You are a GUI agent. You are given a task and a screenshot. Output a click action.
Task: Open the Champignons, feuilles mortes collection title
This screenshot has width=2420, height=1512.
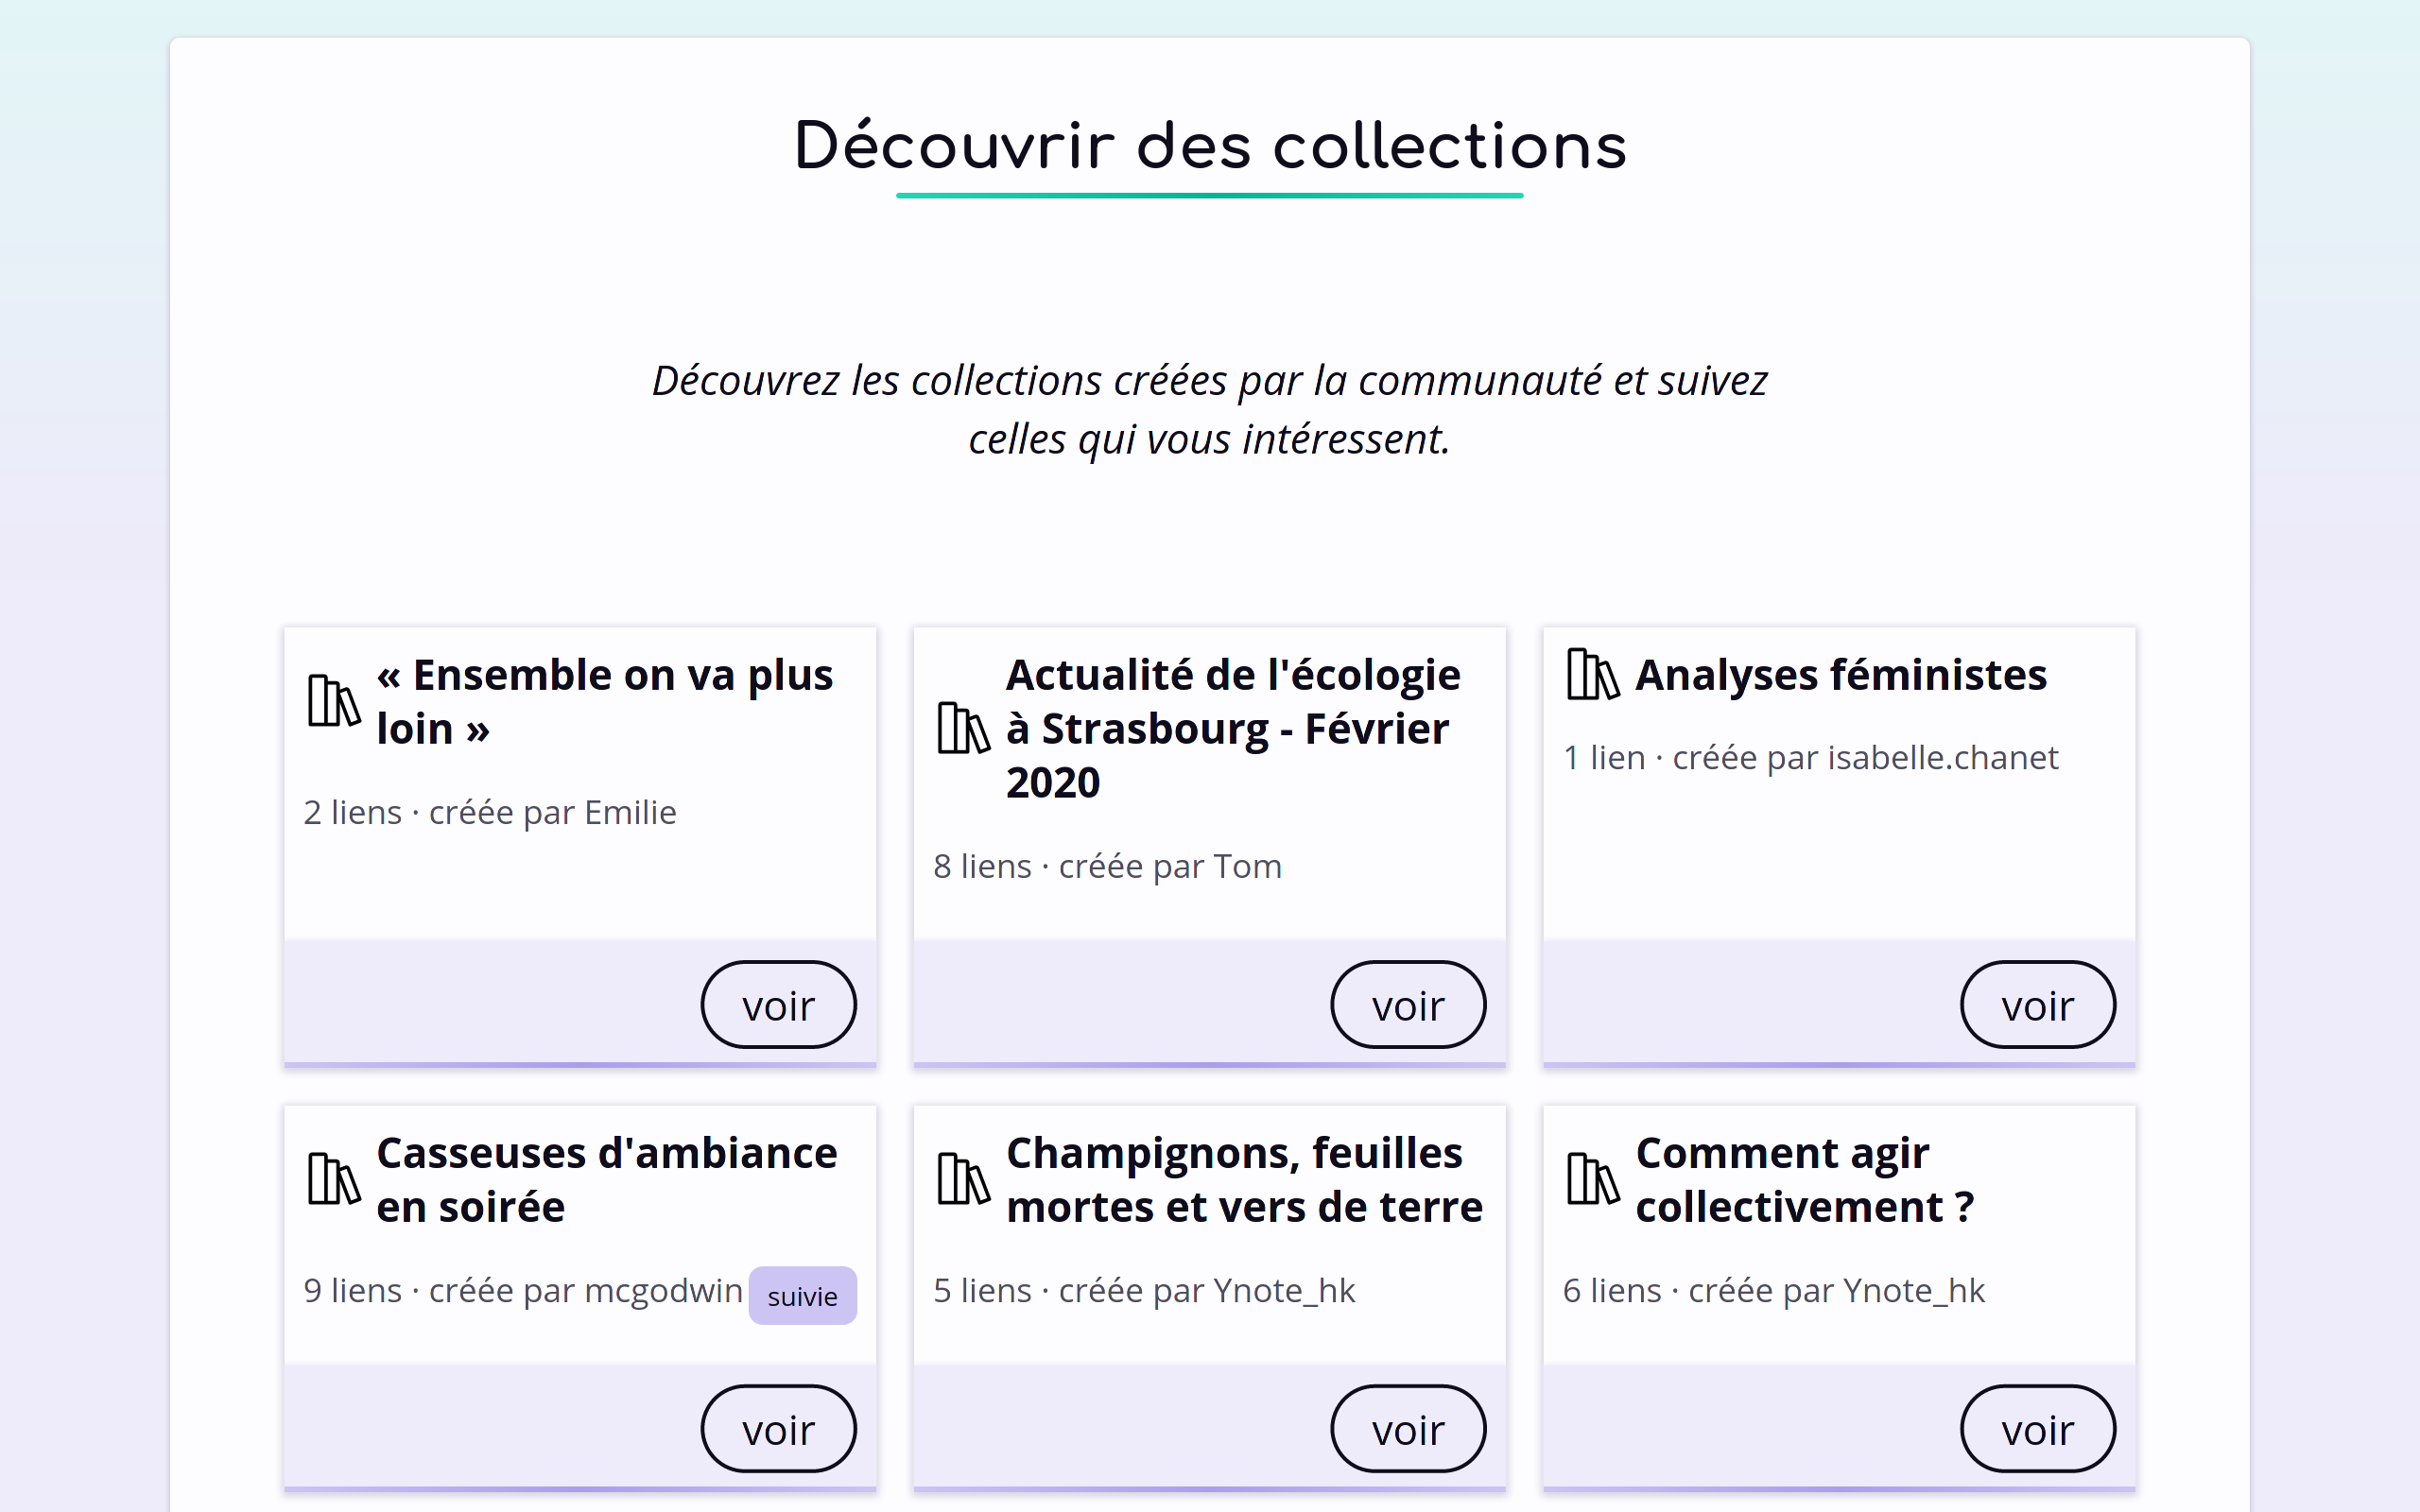pos(1243,1180)
